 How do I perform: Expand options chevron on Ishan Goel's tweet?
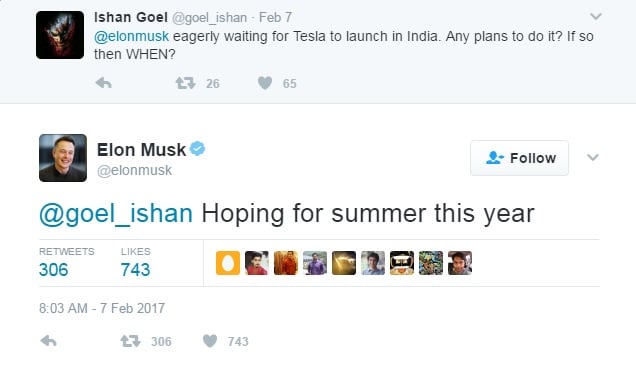coord(595,17)
